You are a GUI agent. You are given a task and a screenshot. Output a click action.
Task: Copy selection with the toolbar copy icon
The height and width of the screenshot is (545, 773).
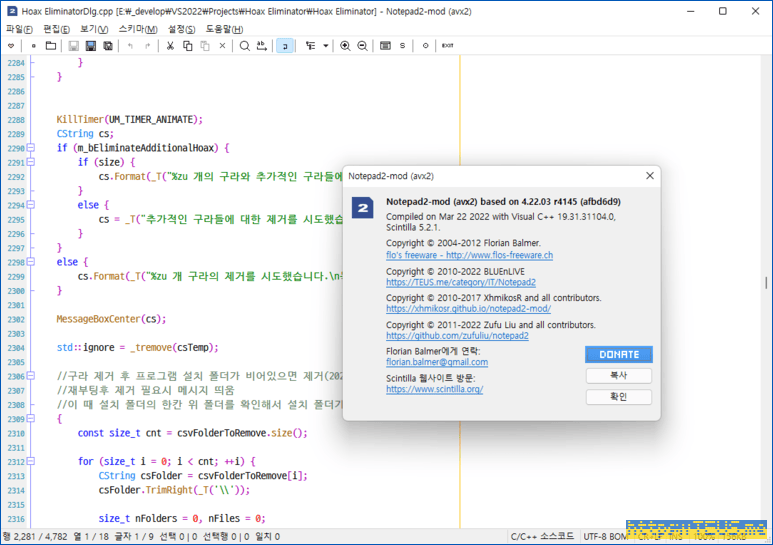point(187,46)
